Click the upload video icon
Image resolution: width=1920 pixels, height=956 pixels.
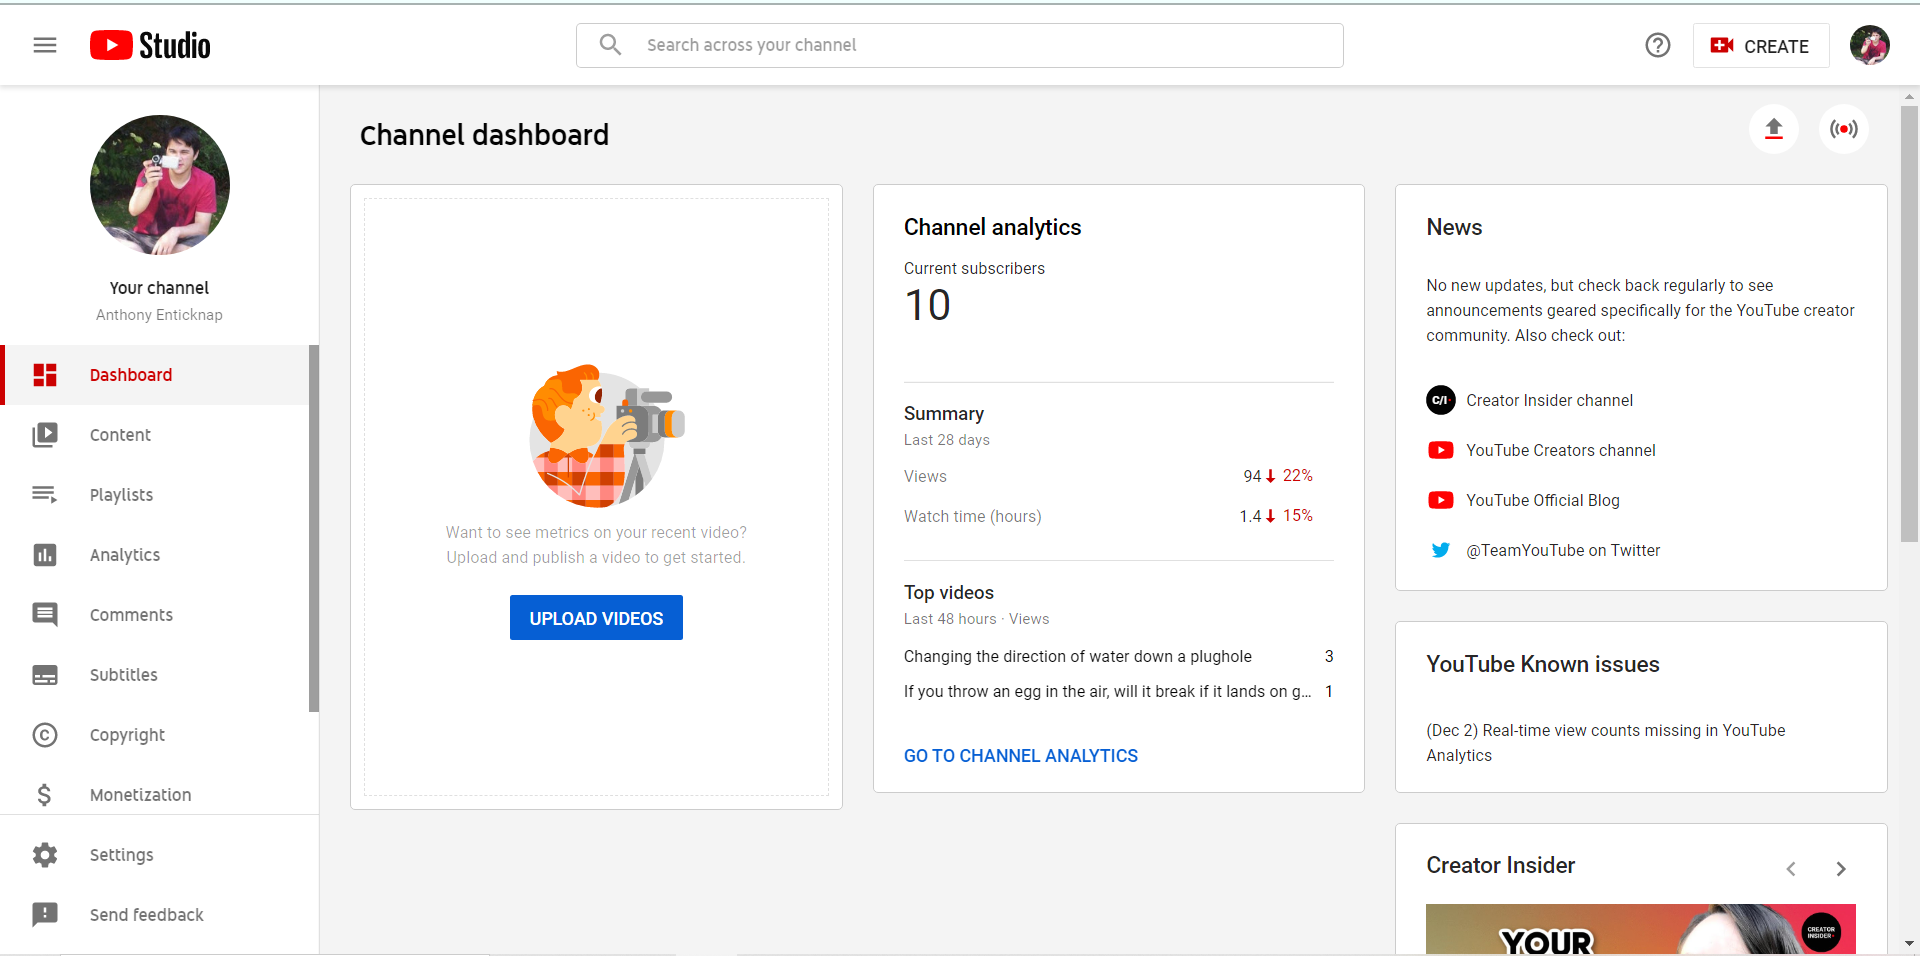pos(1773,129)
